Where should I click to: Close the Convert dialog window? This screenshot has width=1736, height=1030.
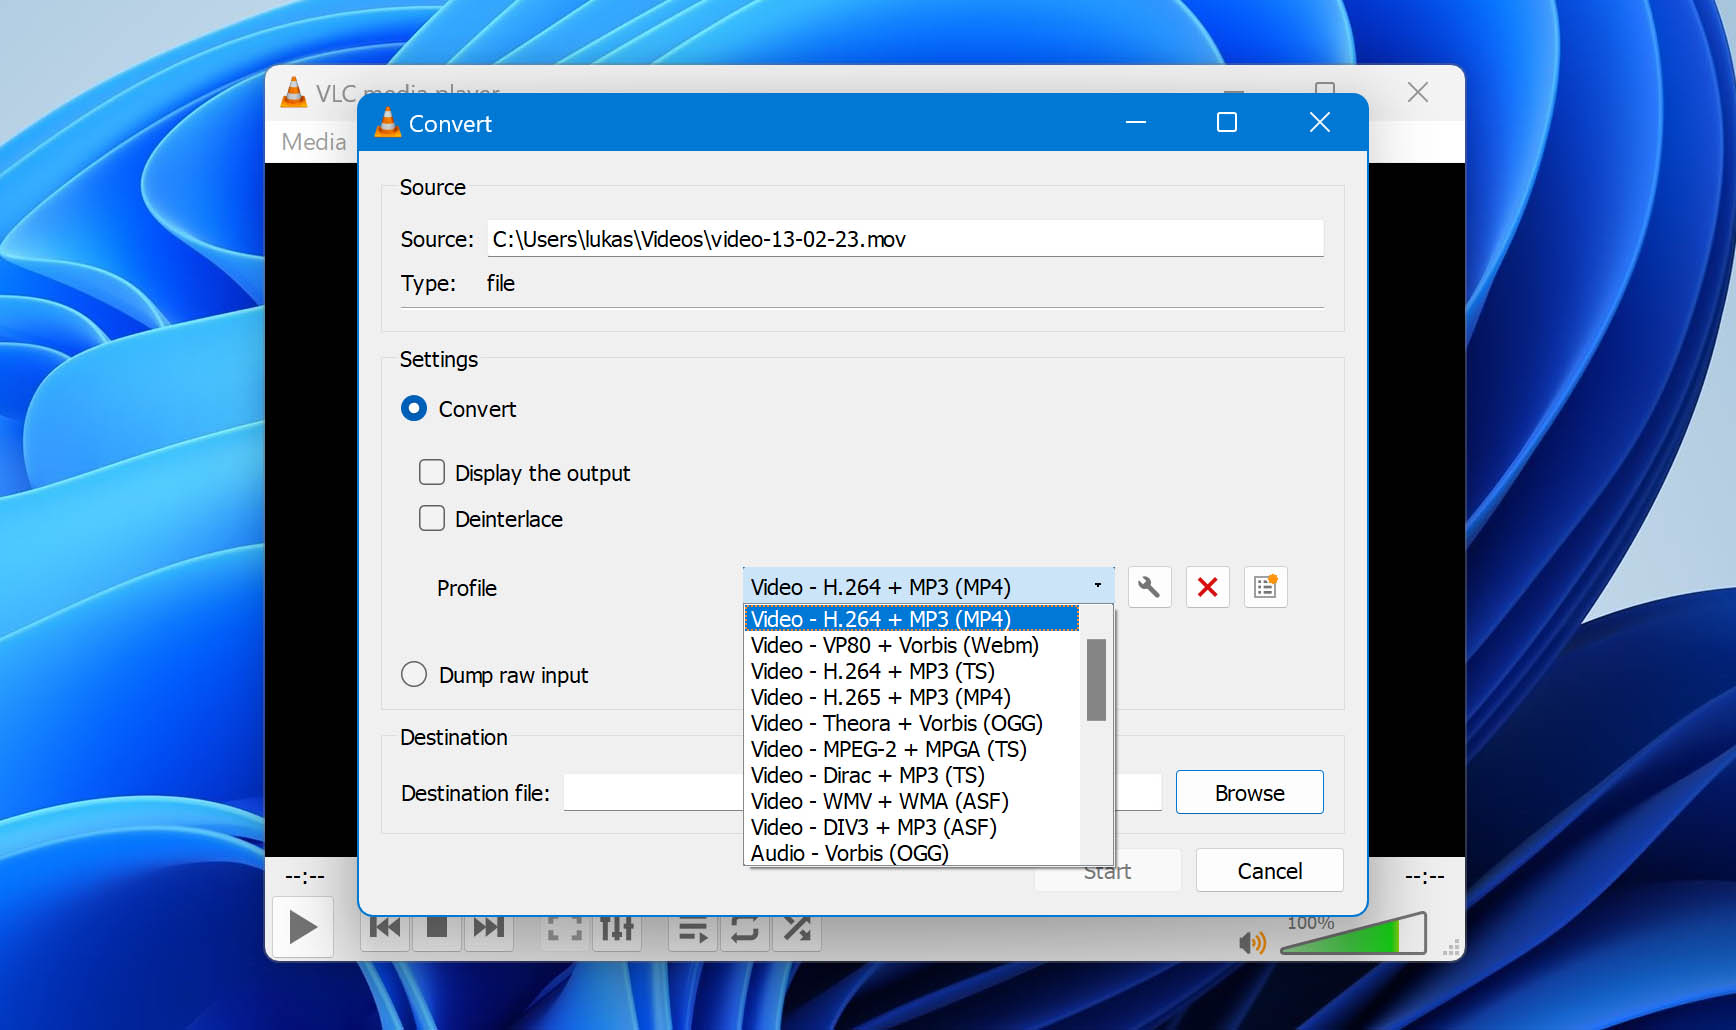pyautogui.click(x=1320, y=122)
